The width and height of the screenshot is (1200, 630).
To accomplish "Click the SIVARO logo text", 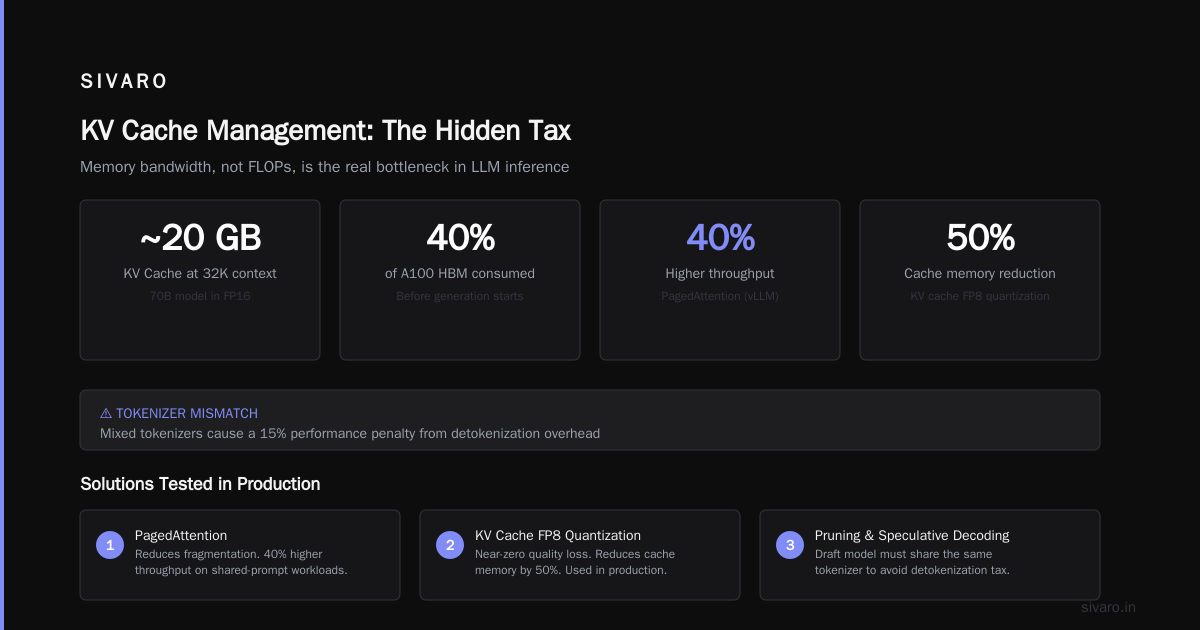I will [124, 82].
